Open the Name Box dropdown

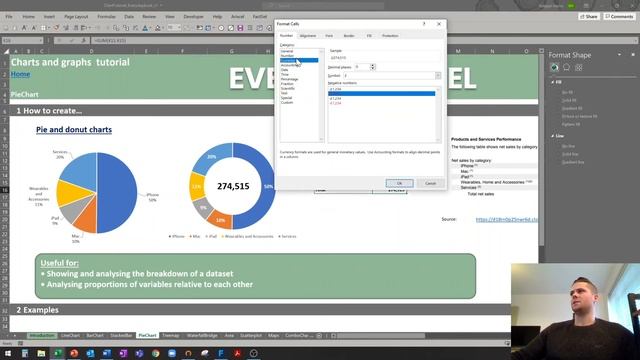click(x=41, y=40)
